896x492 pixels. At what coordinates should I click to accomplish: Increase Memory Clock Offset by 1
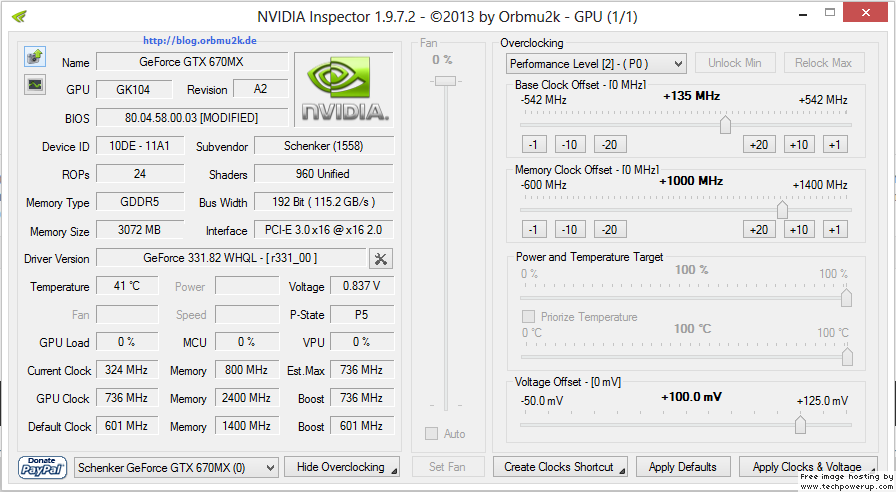(x=835, y=230)
